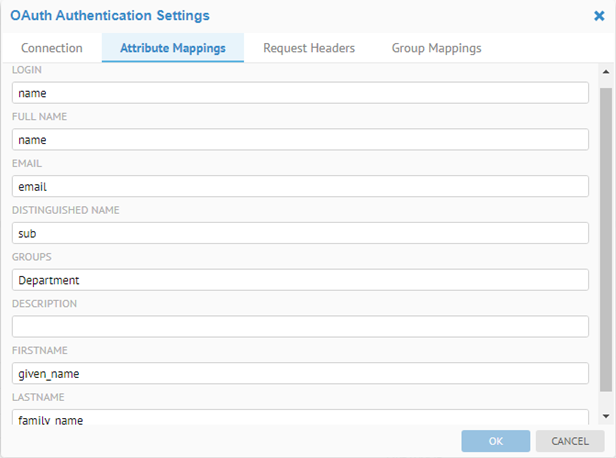Focus the Firstname field with given_name
This screenshot has width=616, height=458.
pyautogui.click(x=300, y=373)
